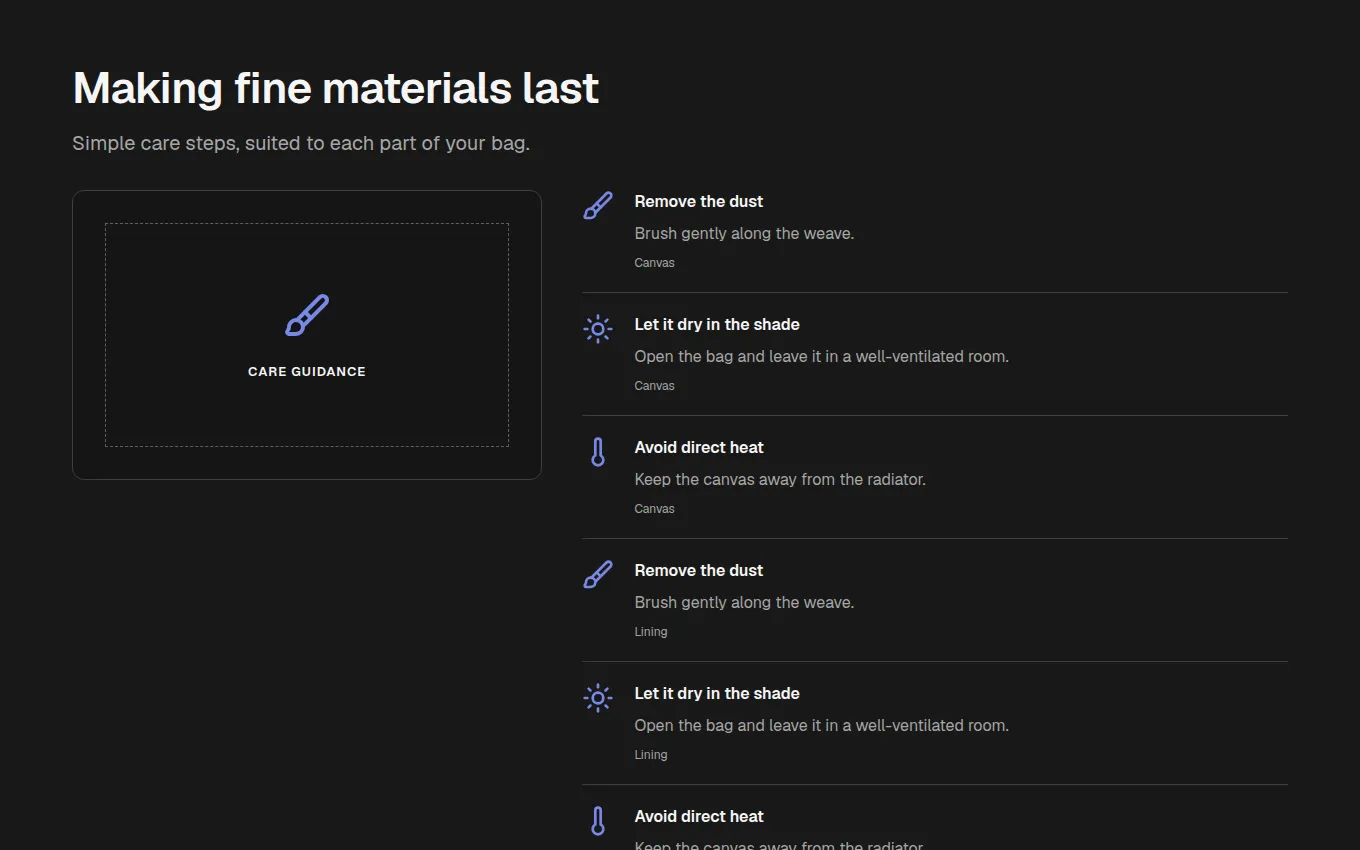1360x850 pixels.
Task: Click Brush gently text in Canvas row
Action: pyautogui.click(x=745, y=233)
